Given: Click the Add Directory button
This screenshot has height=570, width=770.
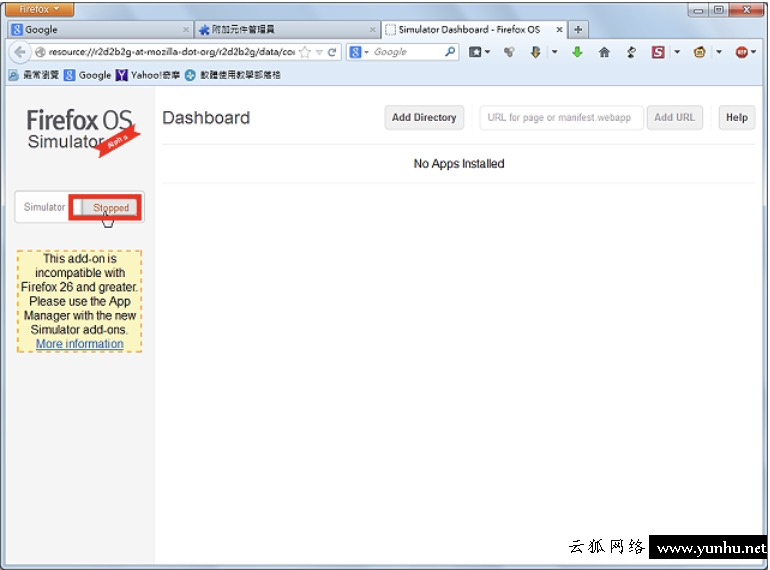Looking at the screenshot, I should (424, 117).
